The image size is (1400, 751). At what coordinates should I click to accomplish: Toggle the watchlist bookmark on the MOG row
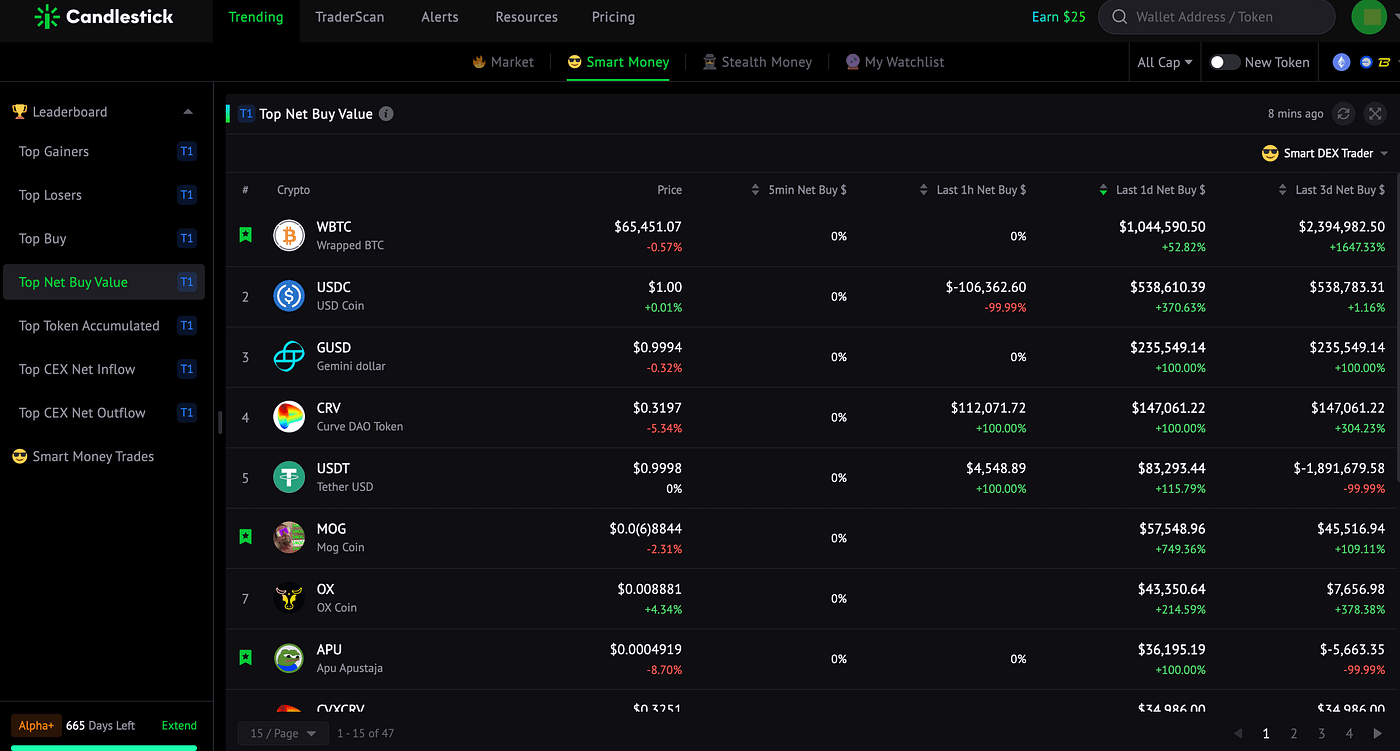[246, 537]
